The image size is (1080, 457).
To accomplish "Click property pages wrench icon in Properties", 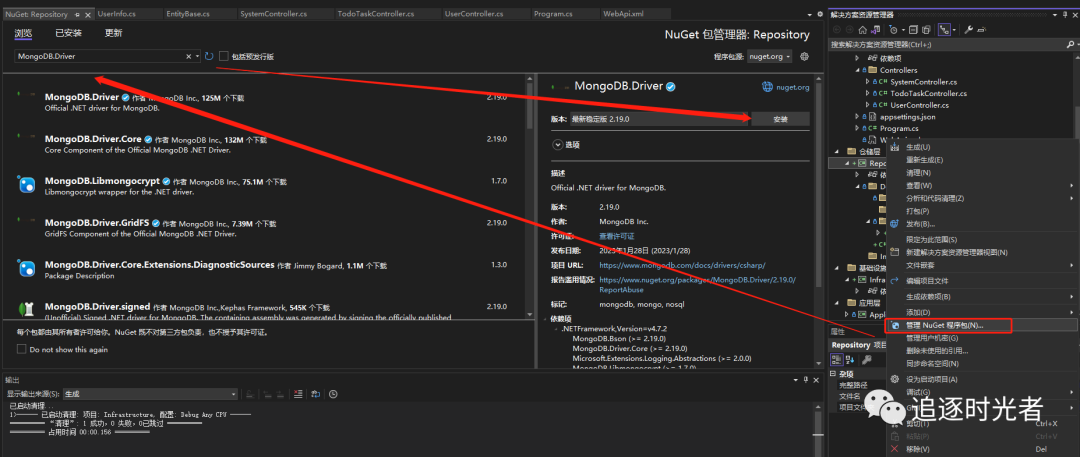I will (866, 360).
